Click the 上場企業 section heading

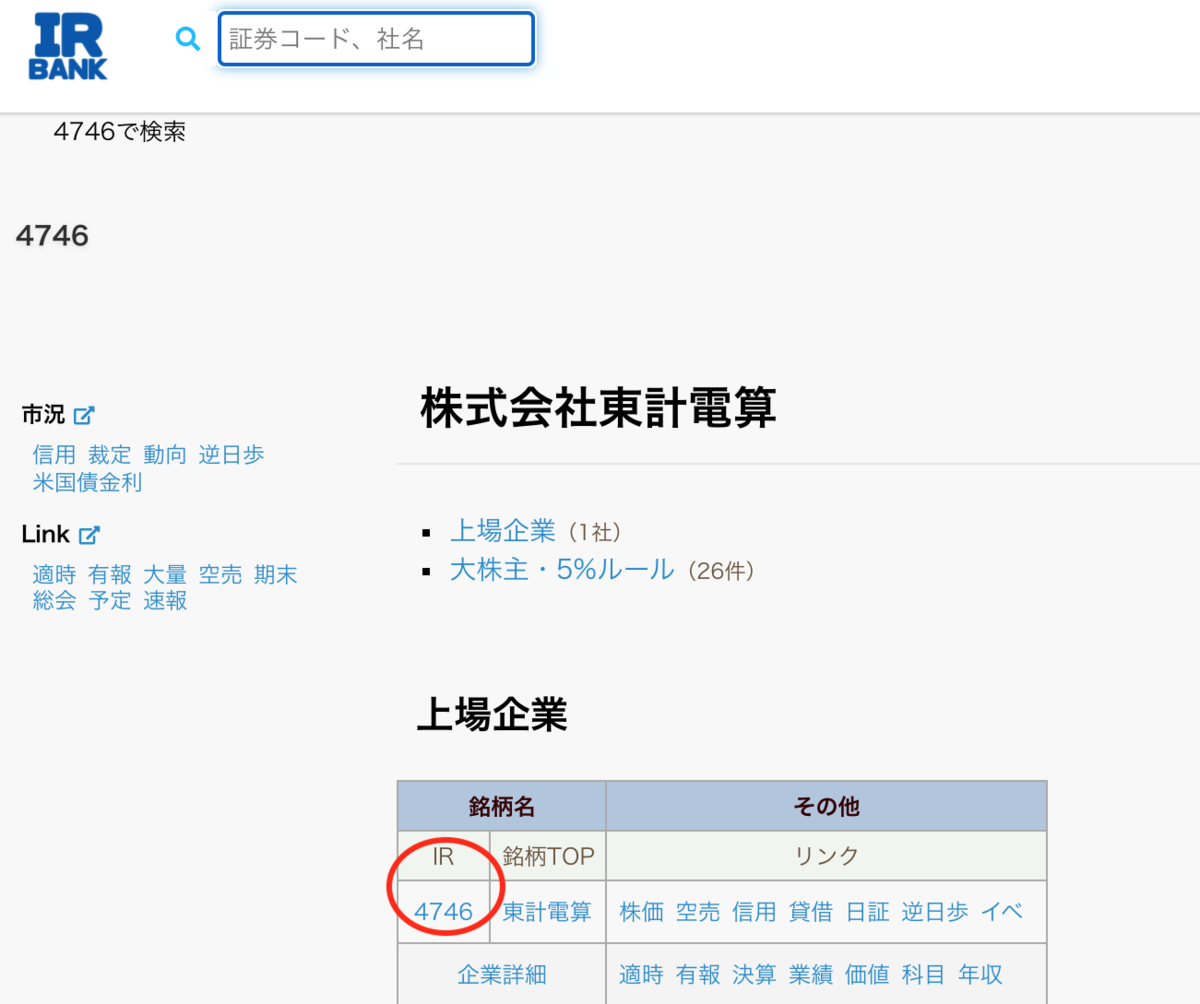click(x=492, y=716)
